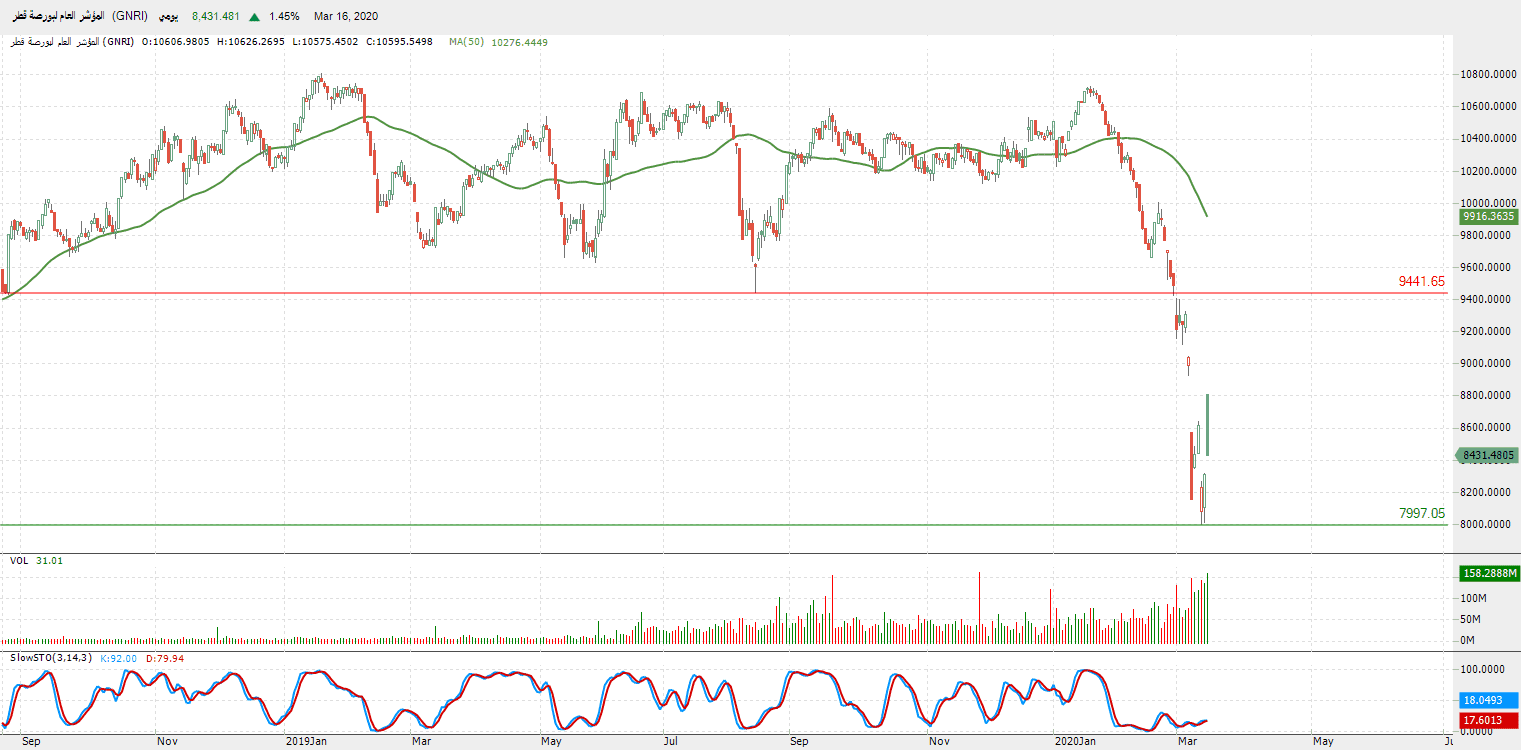This screenshot has height=750, width=1521.
Task: Click the 9800.0000 price axis label
Action: pos(1487,235)
